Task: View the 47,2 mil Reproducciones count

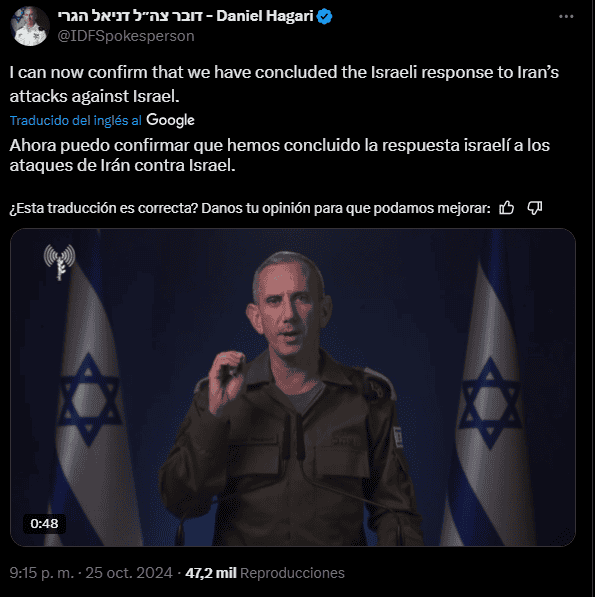Action: click(x=265, y=573)
